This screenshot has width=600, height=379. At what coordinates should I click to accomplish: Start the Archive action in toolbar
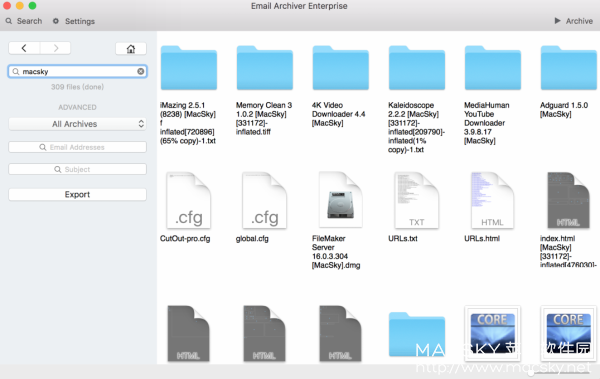click(574, 21)
